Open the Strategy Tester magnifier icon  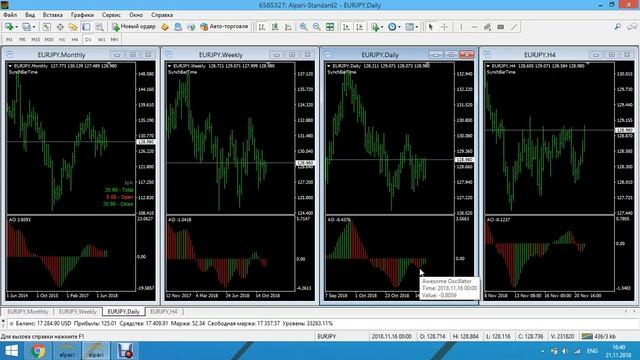coord(99,27)
